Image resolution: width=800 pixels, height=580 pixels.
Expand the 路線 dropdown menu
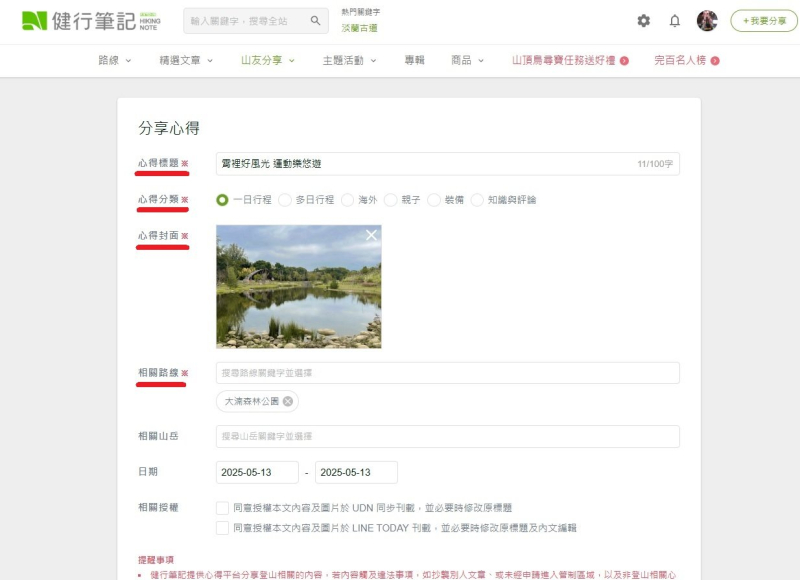115,61
